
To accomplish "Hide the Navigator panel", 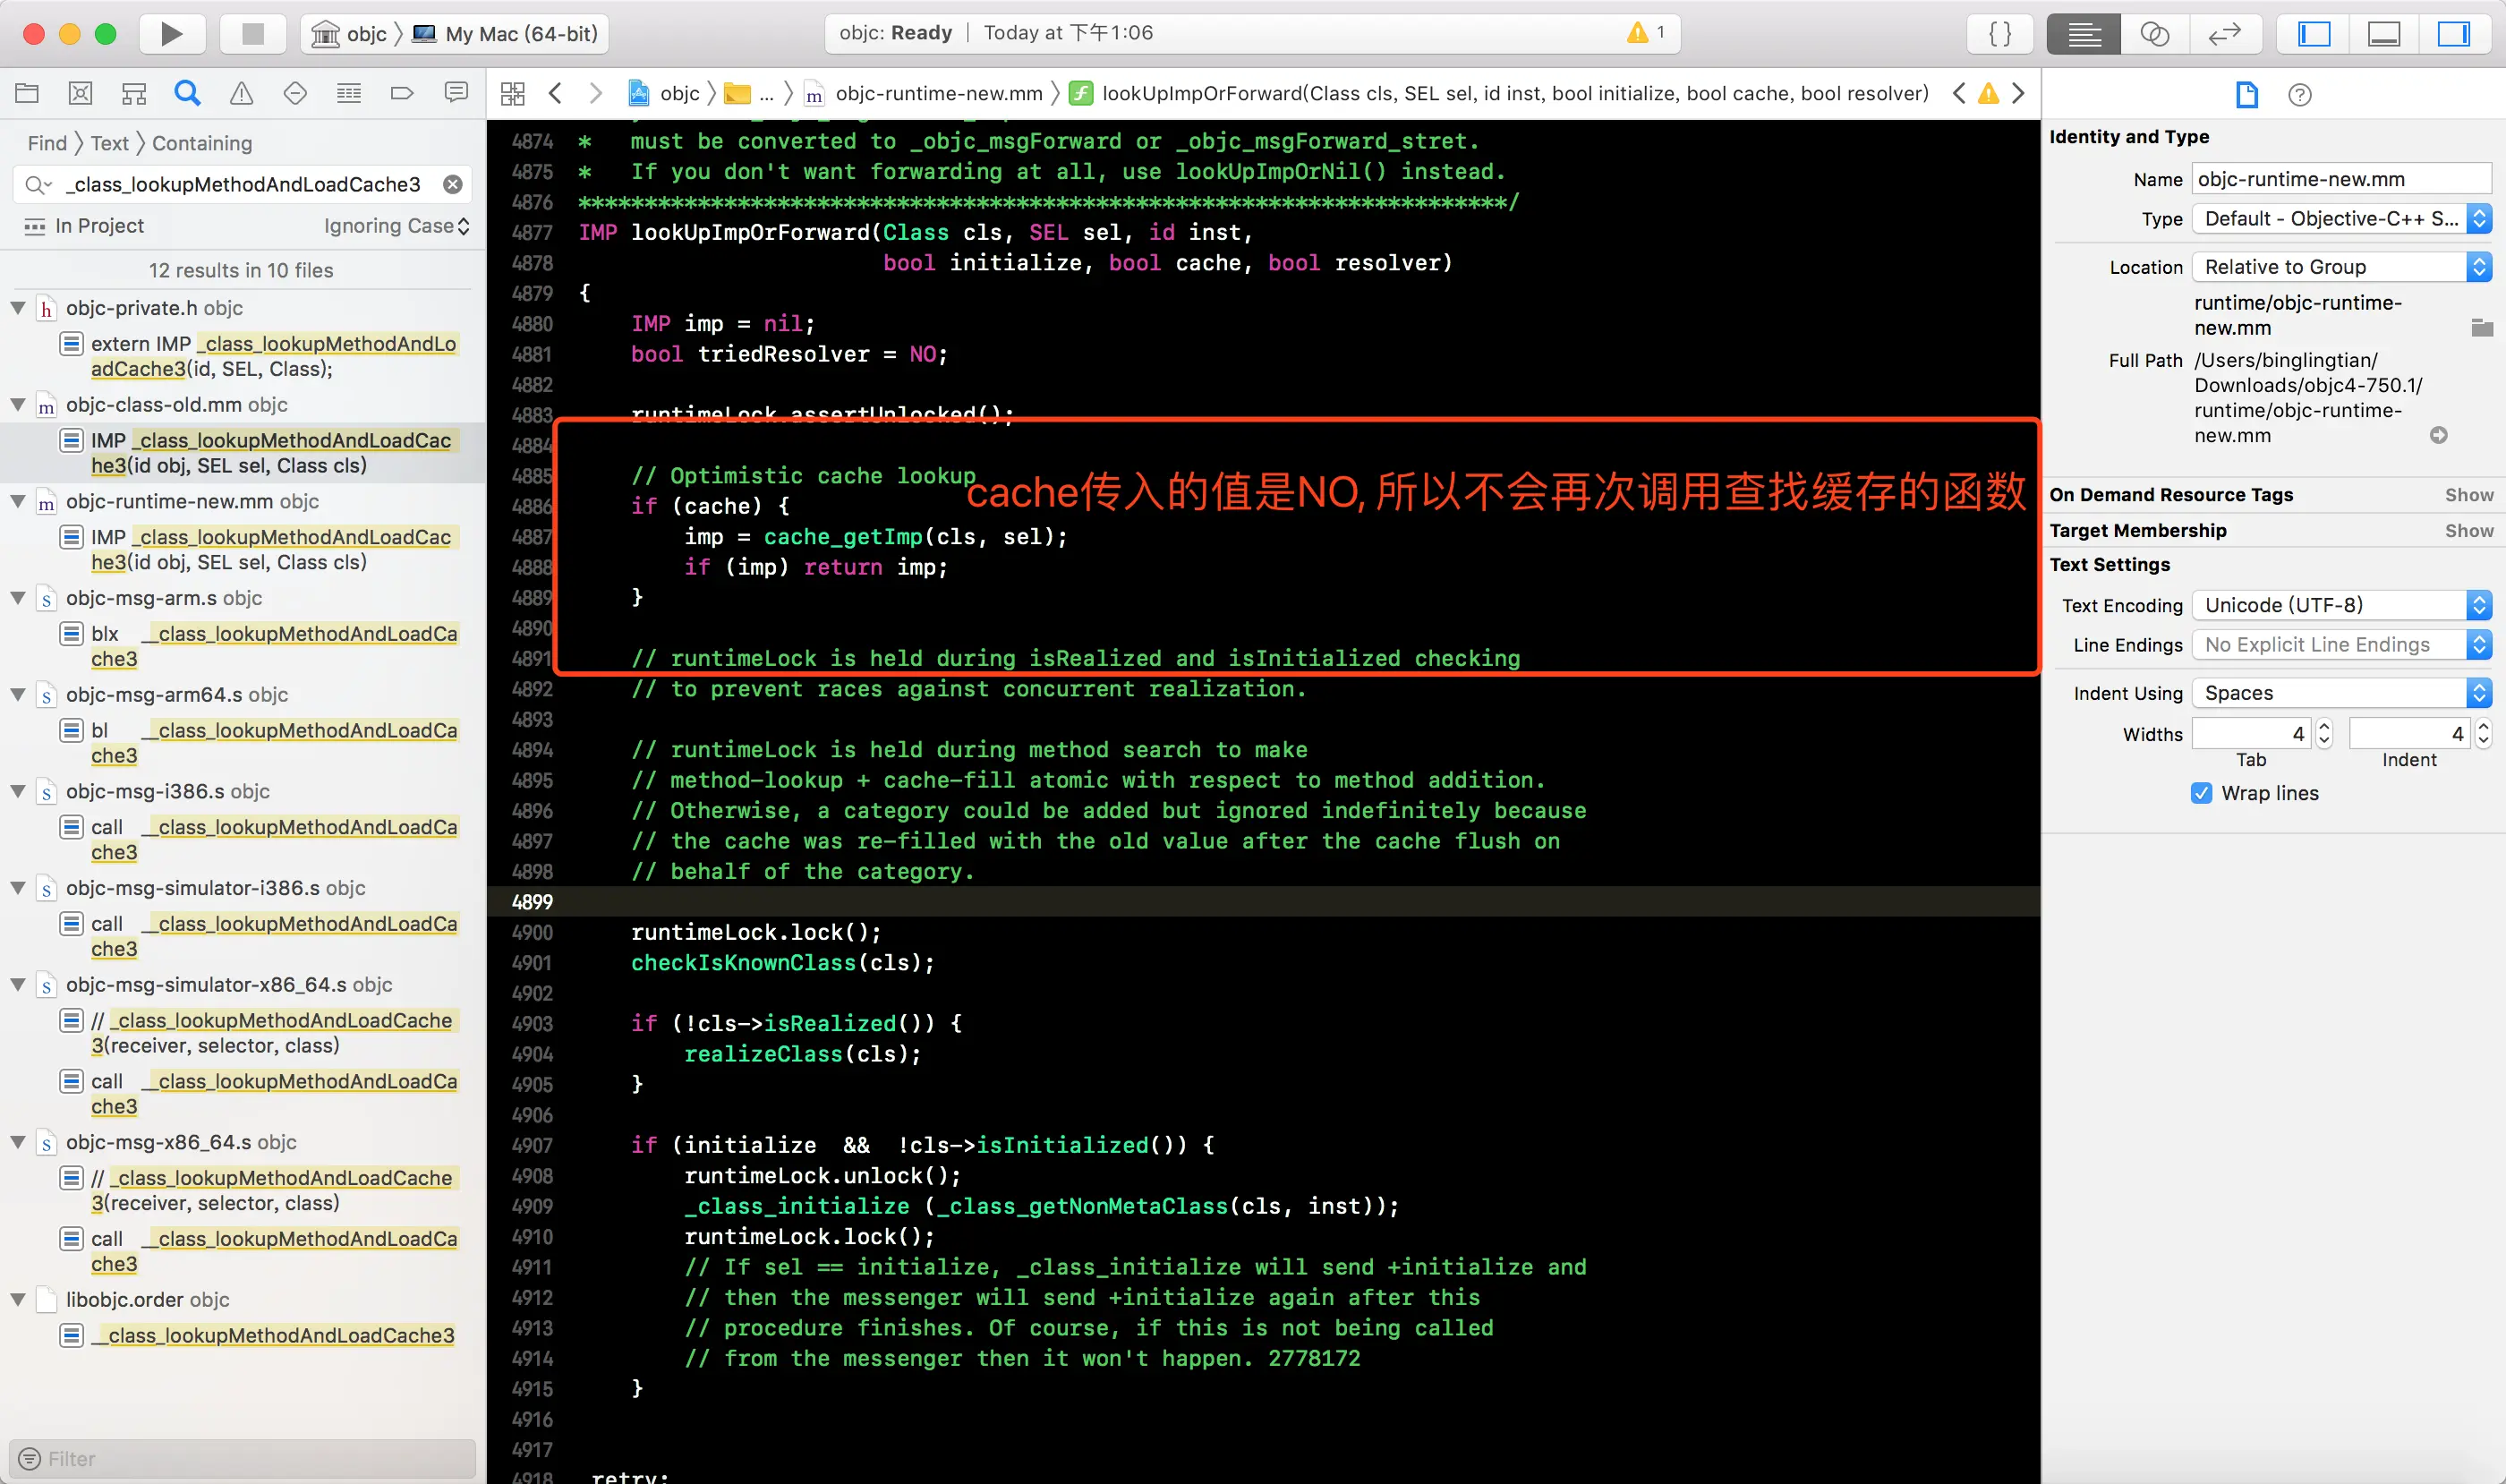I will pos(2314,34).
